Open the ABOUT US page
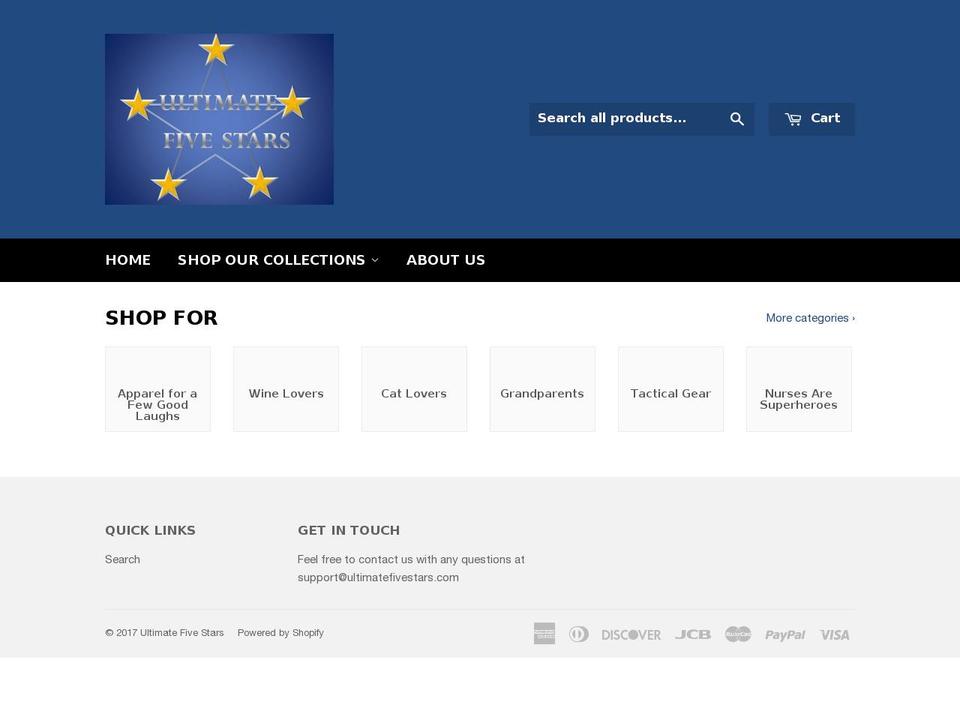The height and width of the screenshot is (720, 960). 445,260
